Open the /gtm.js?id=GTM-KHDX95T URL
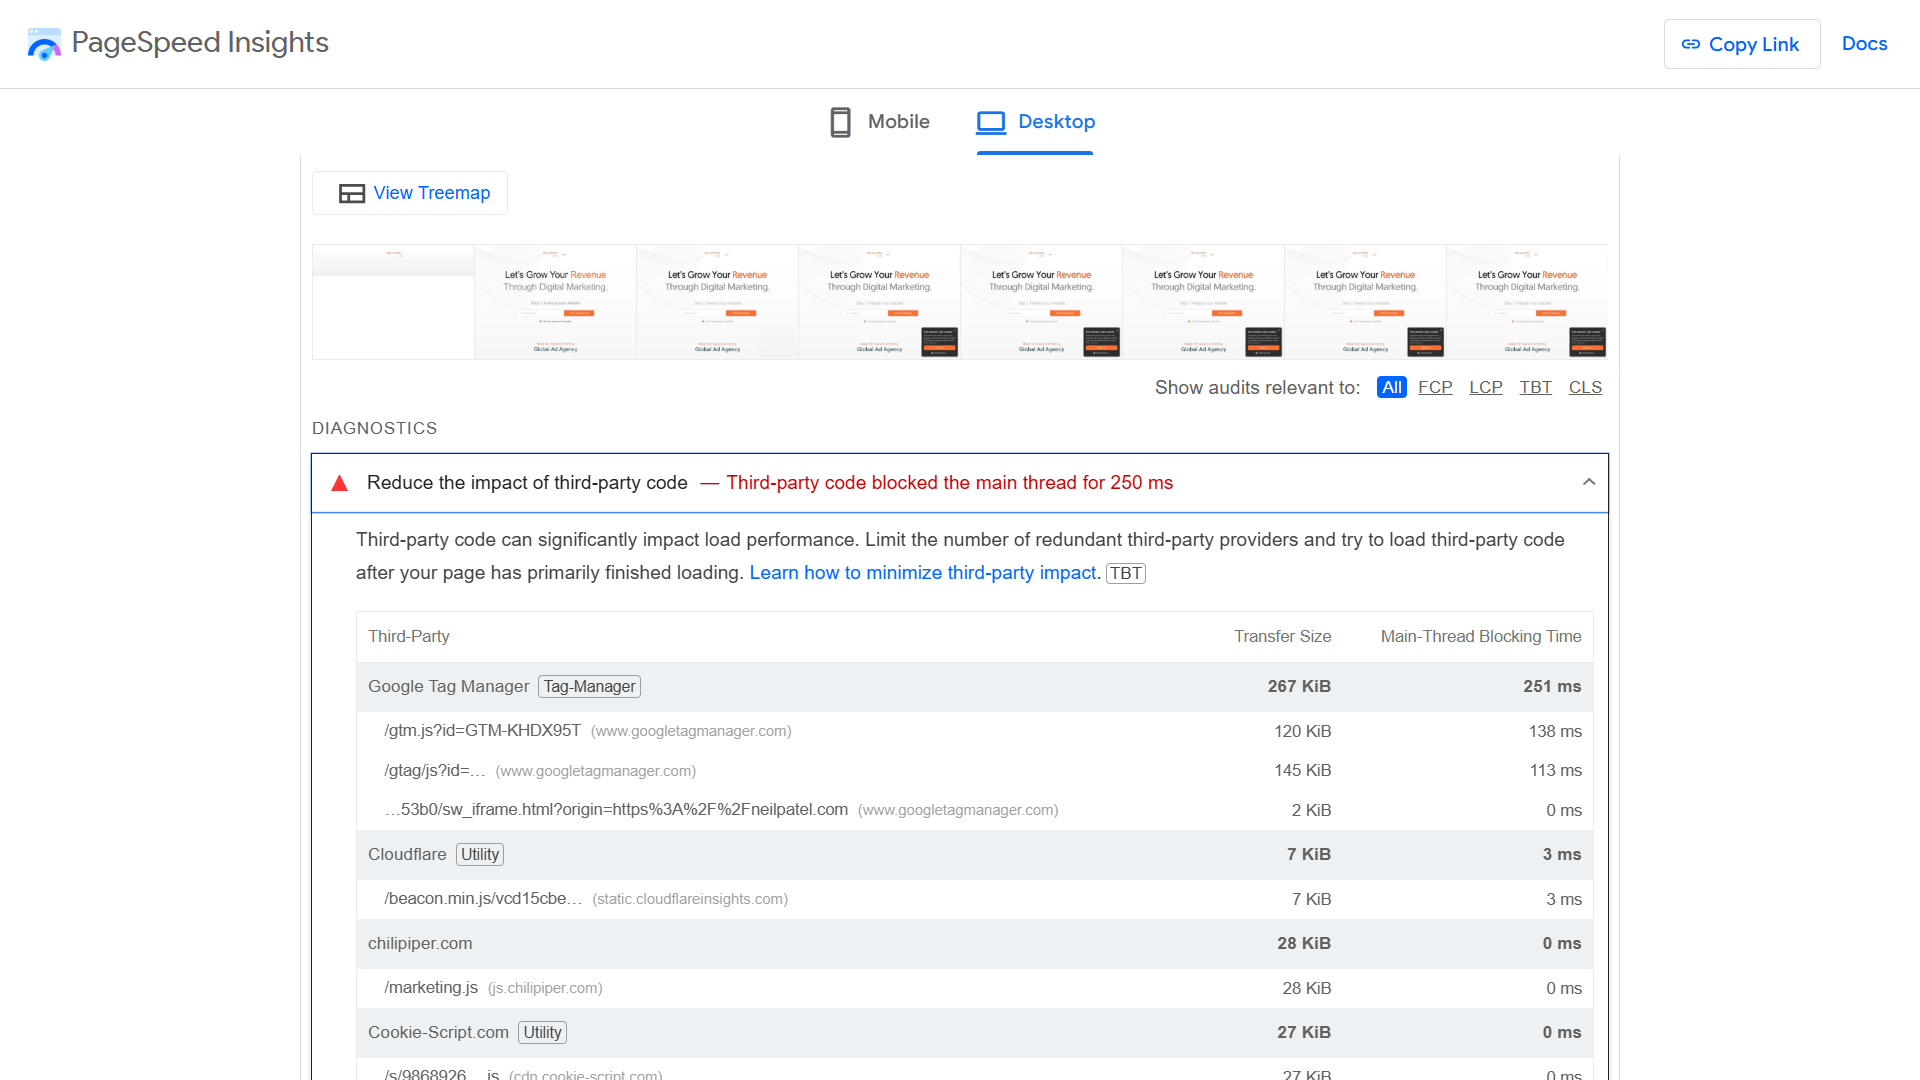Image resolution: width=1920 pixels, height=1080 pixels. click(483, 731)
